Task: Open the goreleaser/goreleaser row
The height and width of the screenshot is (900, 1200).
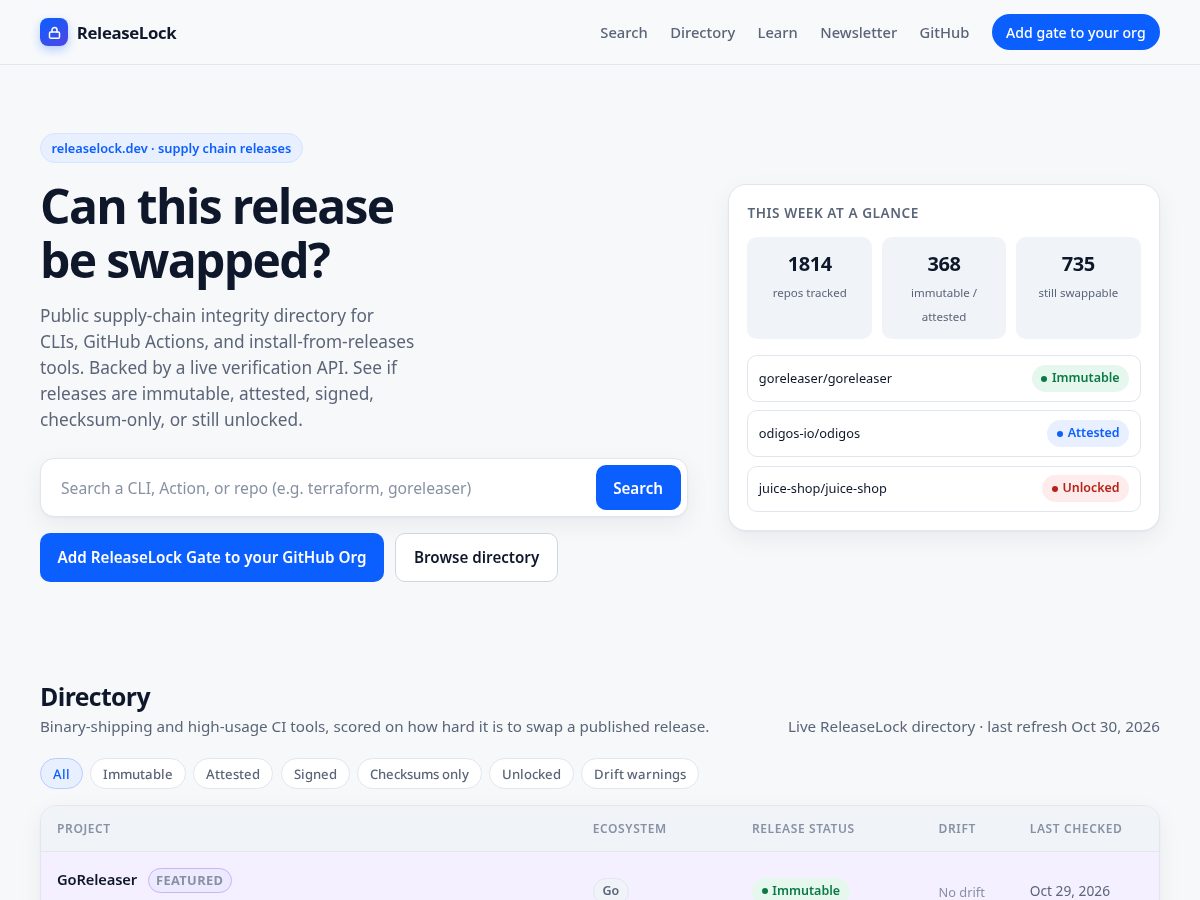Action: click(944, 378)
